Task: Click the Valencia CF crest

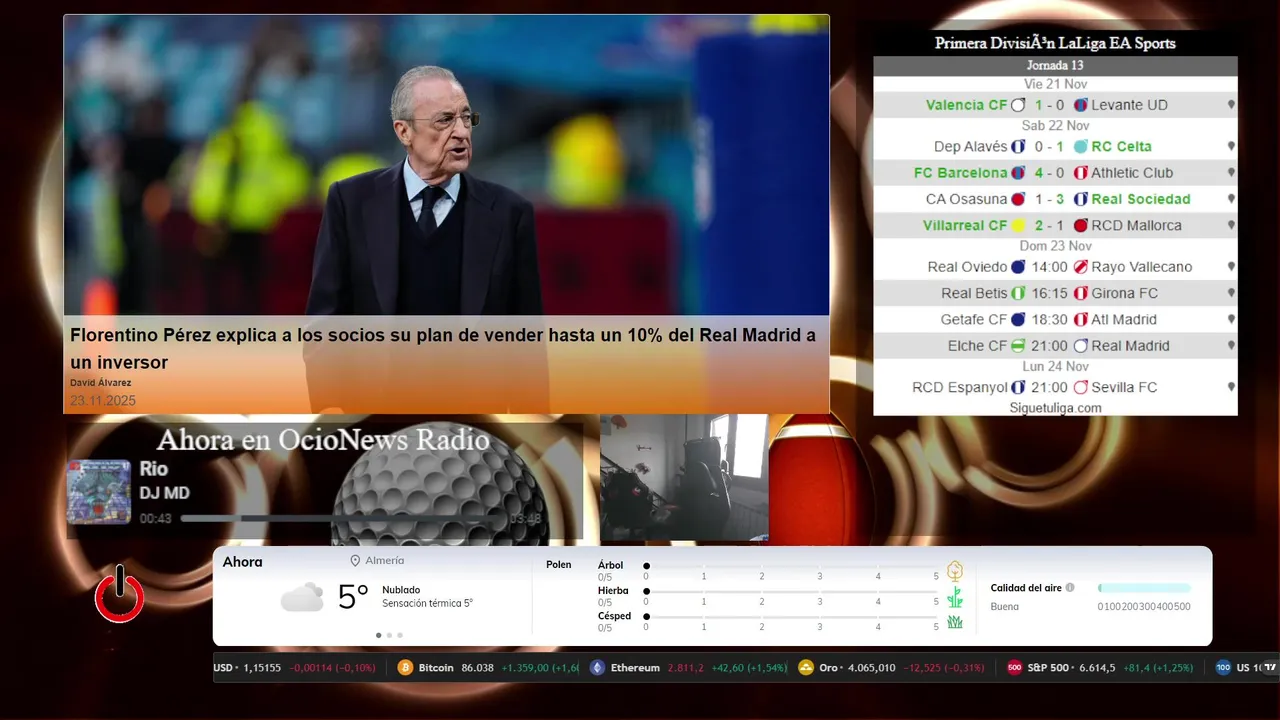Action: pyautogui.click(x=1018, y=105)
